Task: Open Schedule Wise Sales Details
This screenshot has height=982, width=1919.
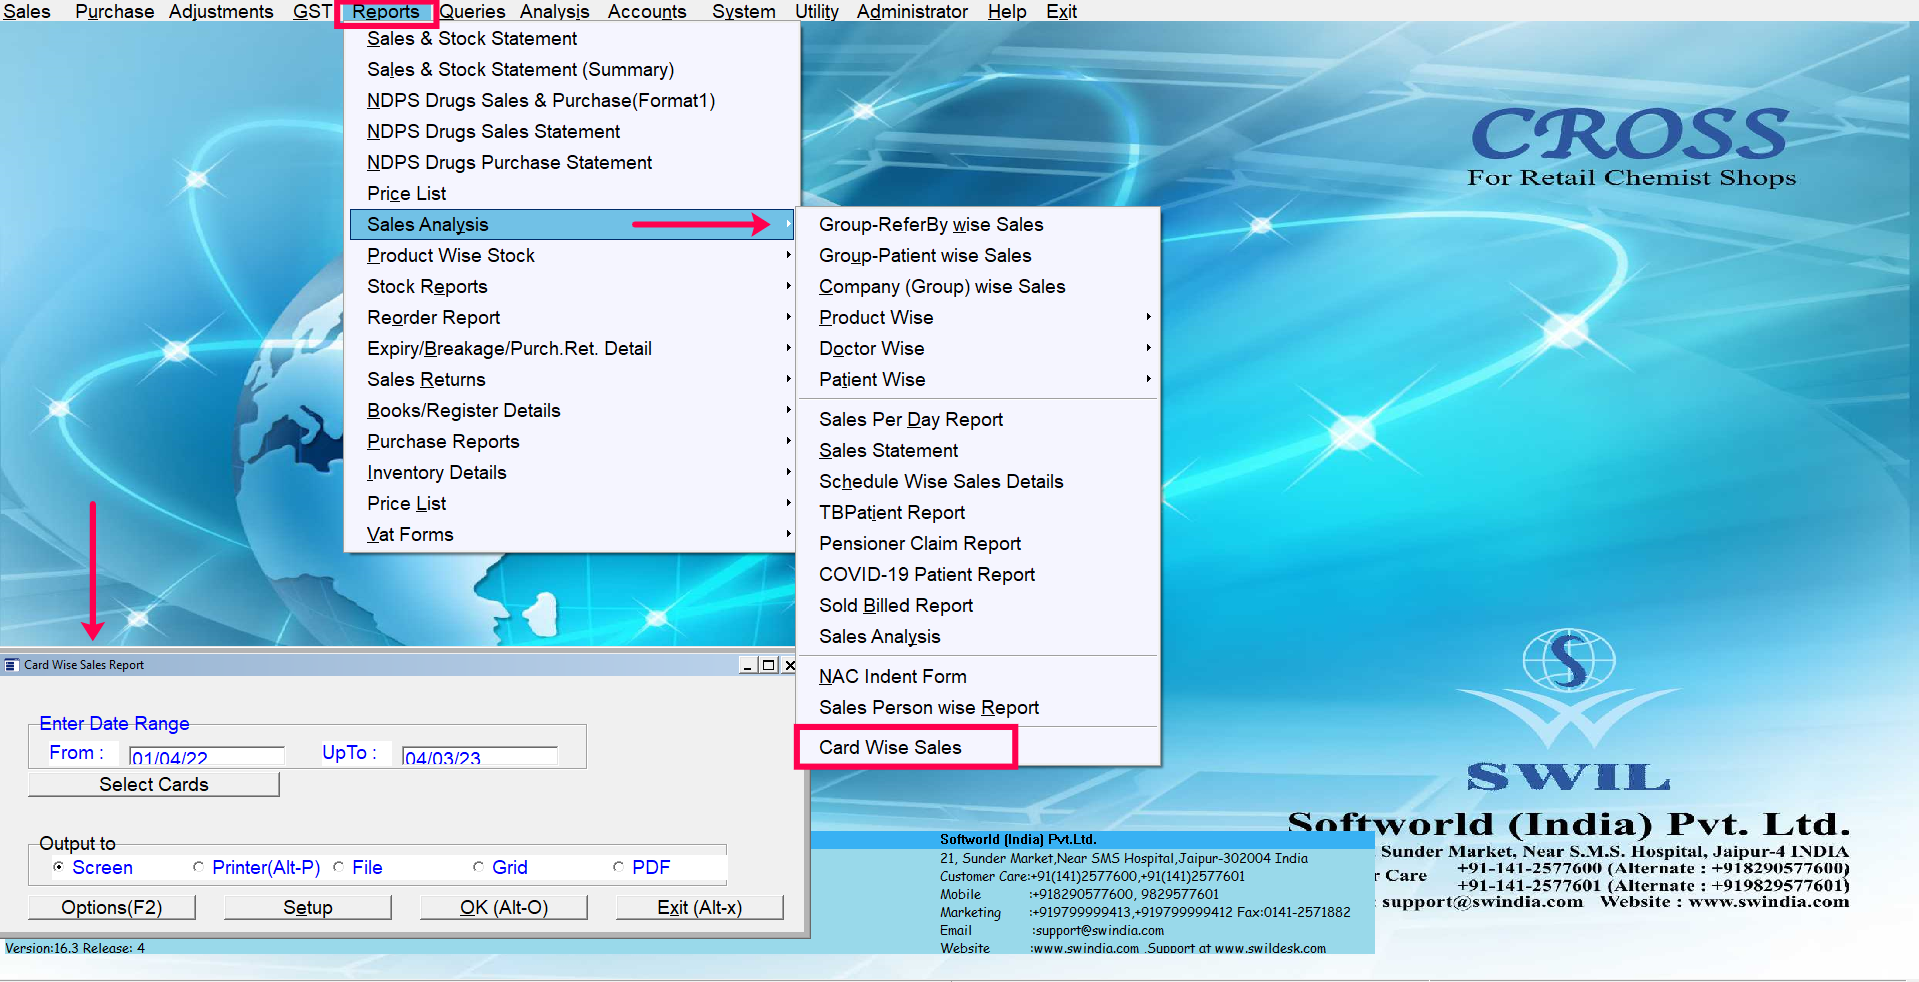Action: 978,482
